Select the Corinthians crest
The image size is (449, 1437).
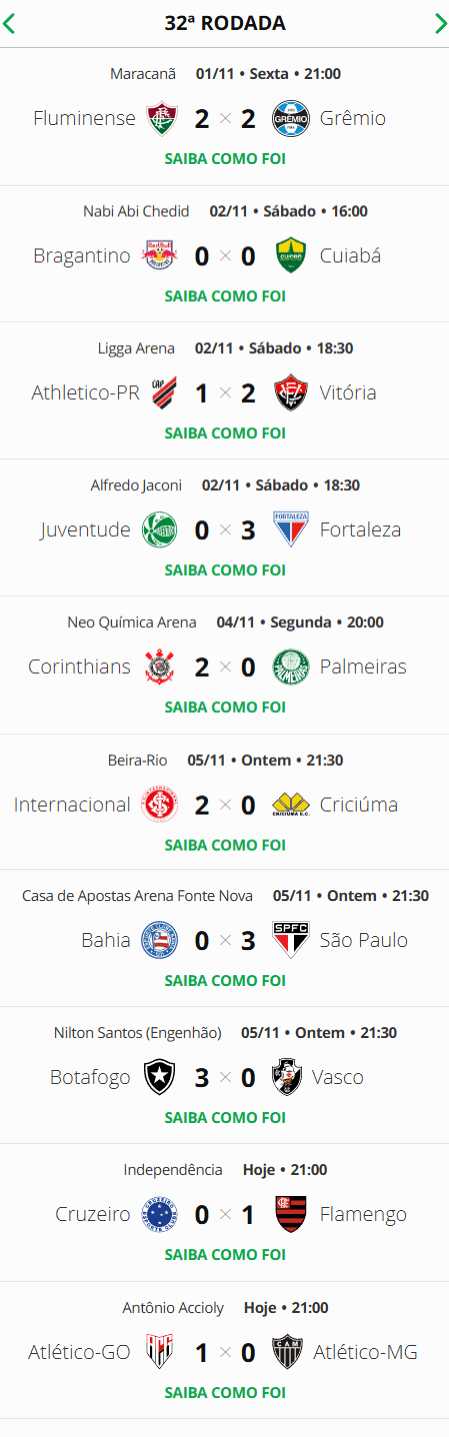tap(159, 667)
